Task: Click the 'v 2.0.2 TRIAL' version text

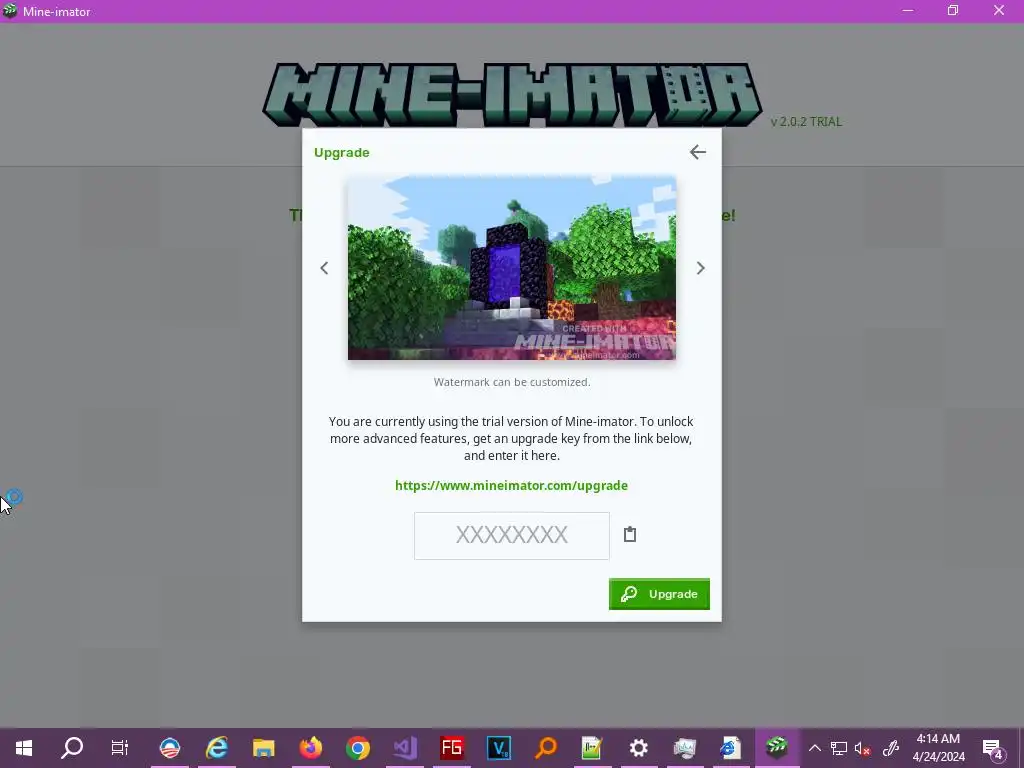Action: click(x=806, y=121)
